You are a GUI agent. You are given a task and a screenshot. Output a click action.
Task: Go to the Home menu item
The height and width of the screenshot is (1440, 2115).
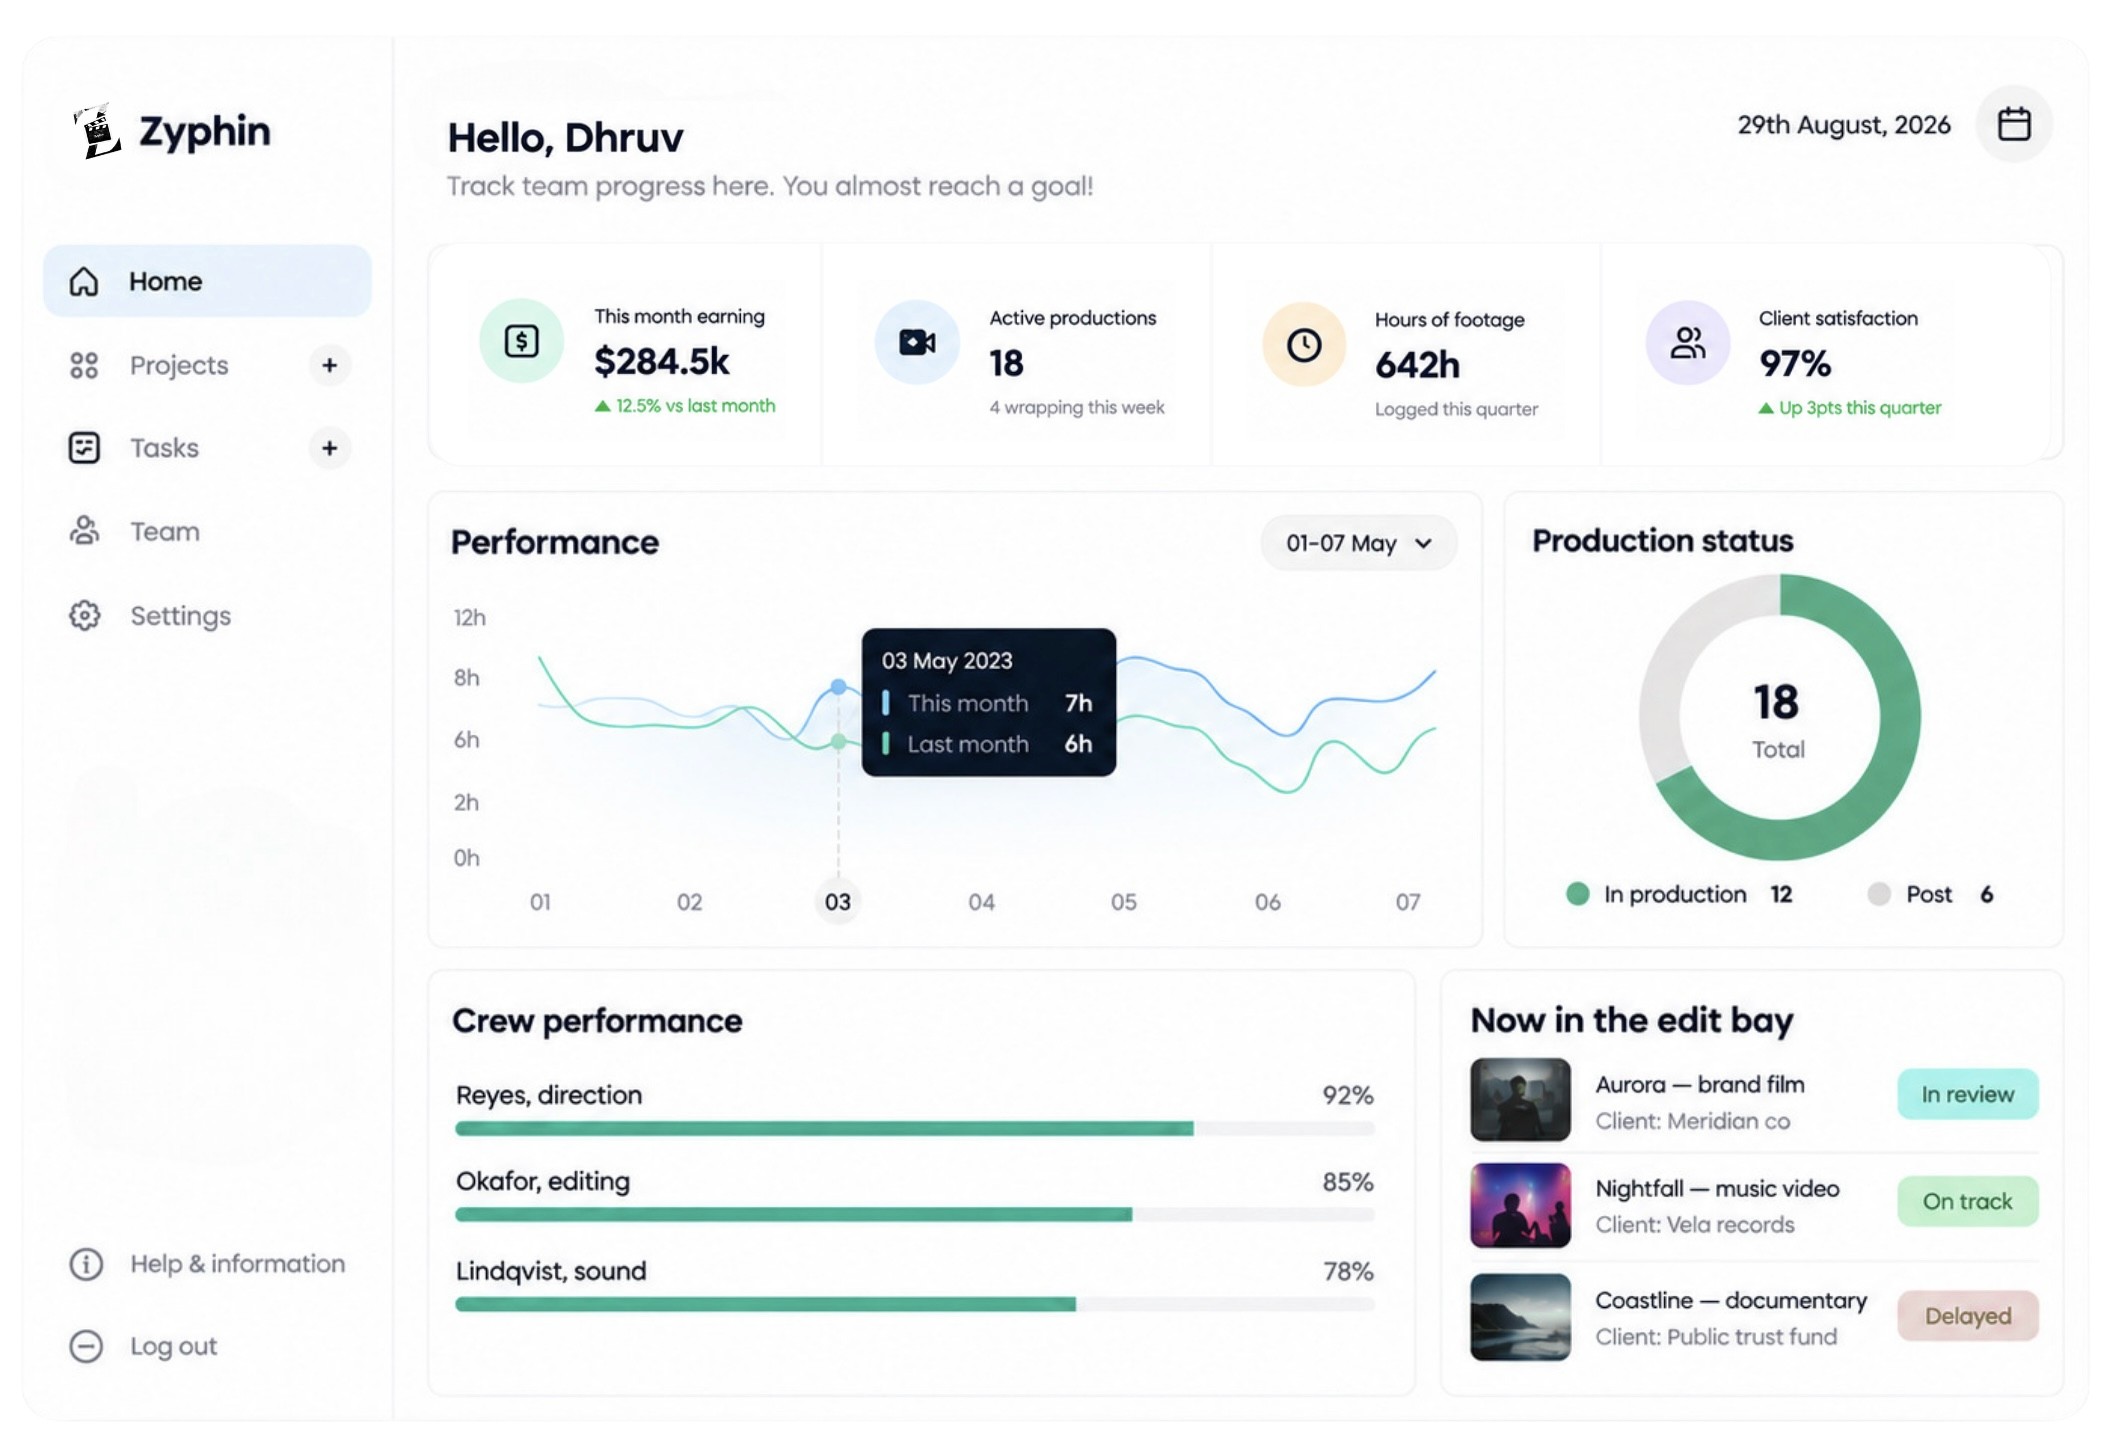[x=207, y=281]
